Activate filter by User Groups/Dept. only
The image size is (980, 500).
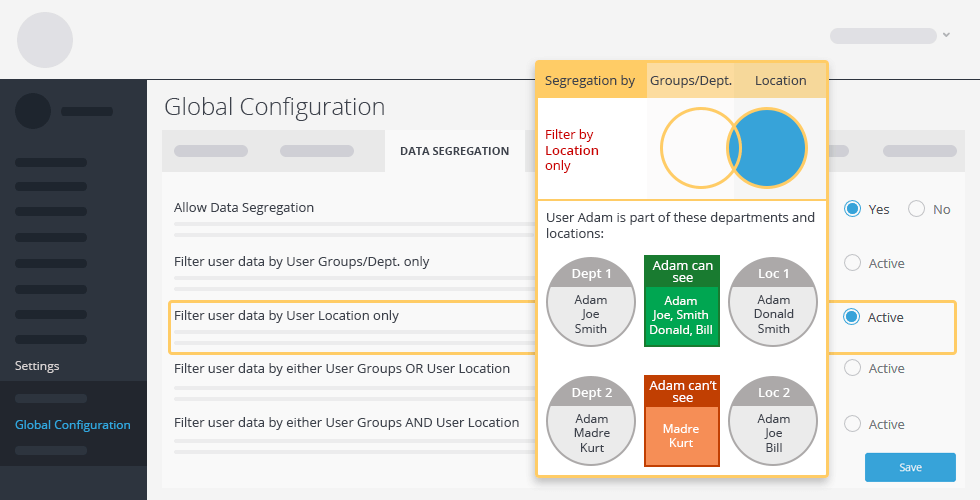pyautogui.click(x=852, y=263)
